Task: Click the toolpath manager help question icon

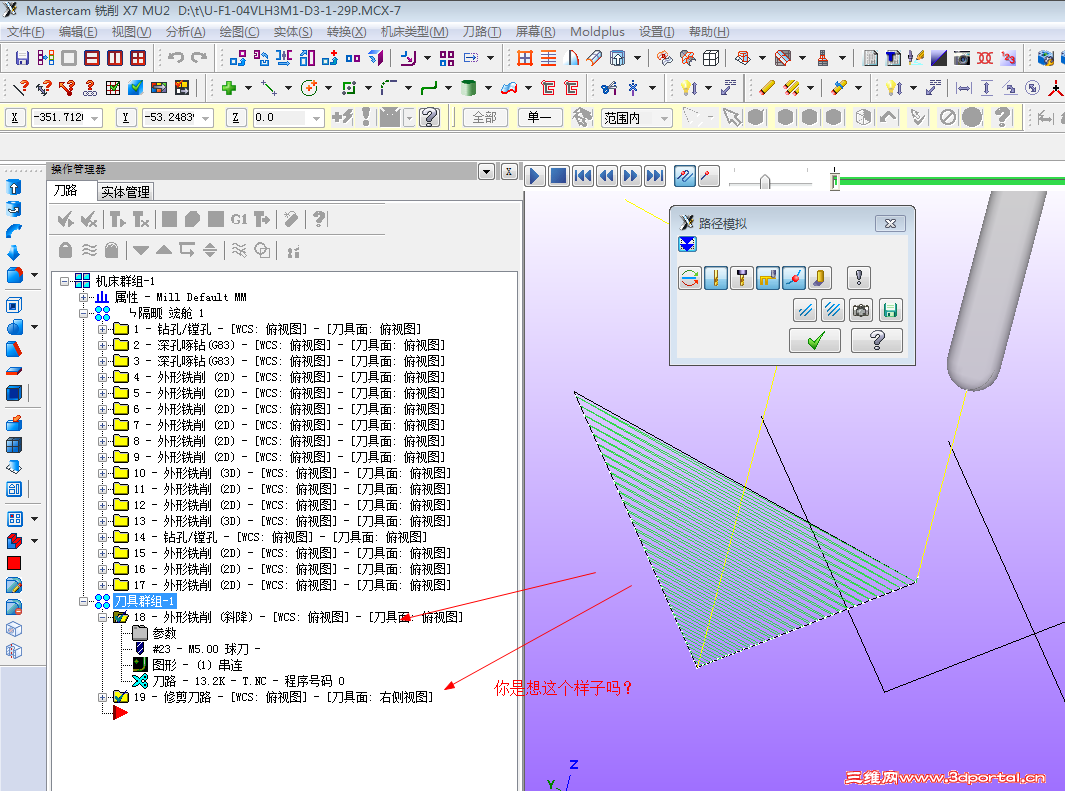Action: click(319, 219)
